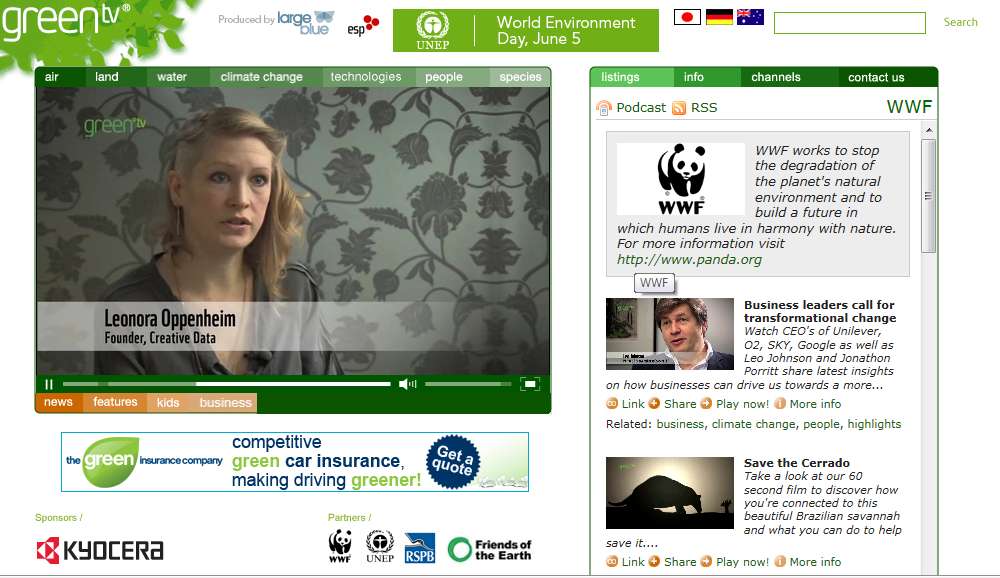Open the WWF partner logo
1000x578 pixels.
click(x=340, y=547)
